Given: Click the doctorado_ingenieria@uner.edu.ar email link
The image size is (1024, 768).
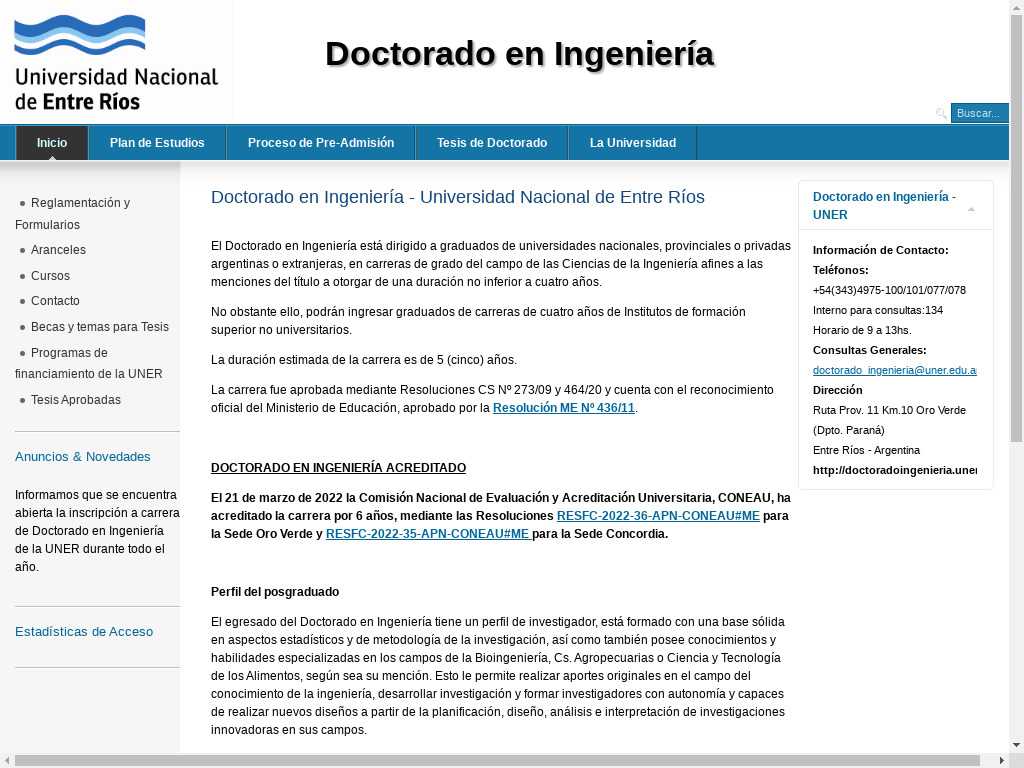Looking at the screenshot, I should pyautogui.click(x=895, y=370).
